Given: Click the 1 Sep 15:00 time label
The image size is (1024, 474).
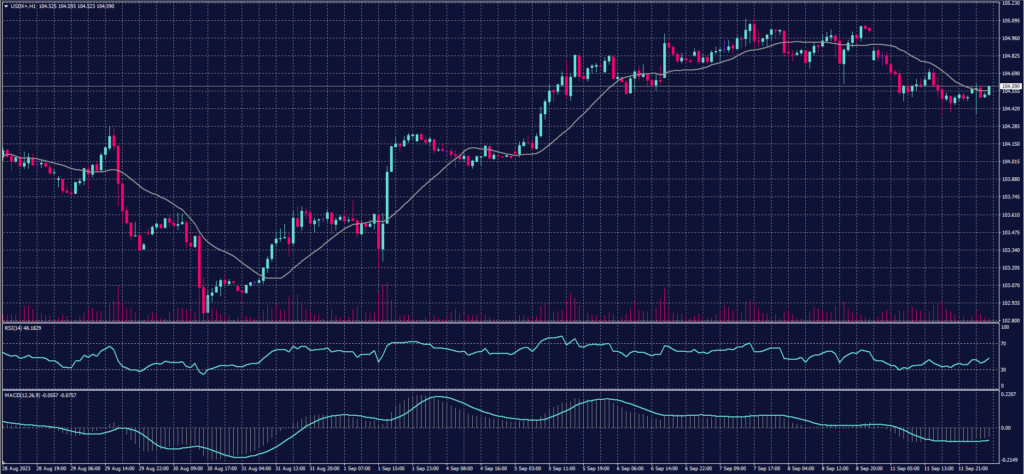Looking at the screenshot, I should click(390, 467).
